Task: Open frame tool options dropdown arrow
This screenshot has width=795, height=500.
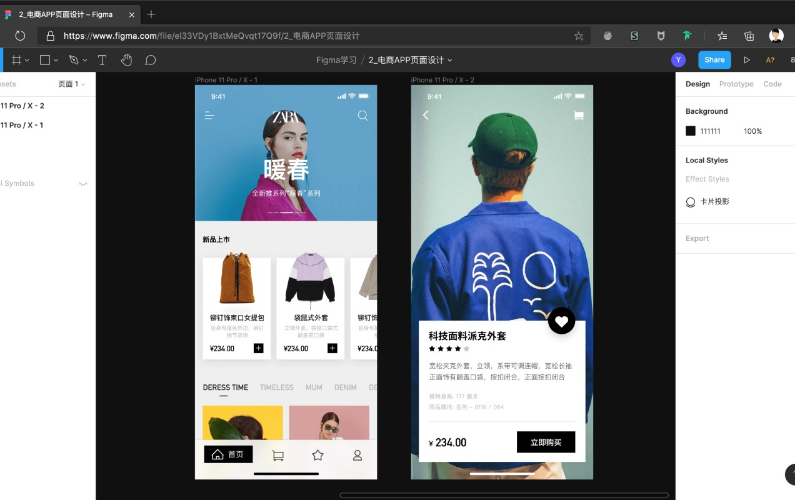Action: (27, 60)
